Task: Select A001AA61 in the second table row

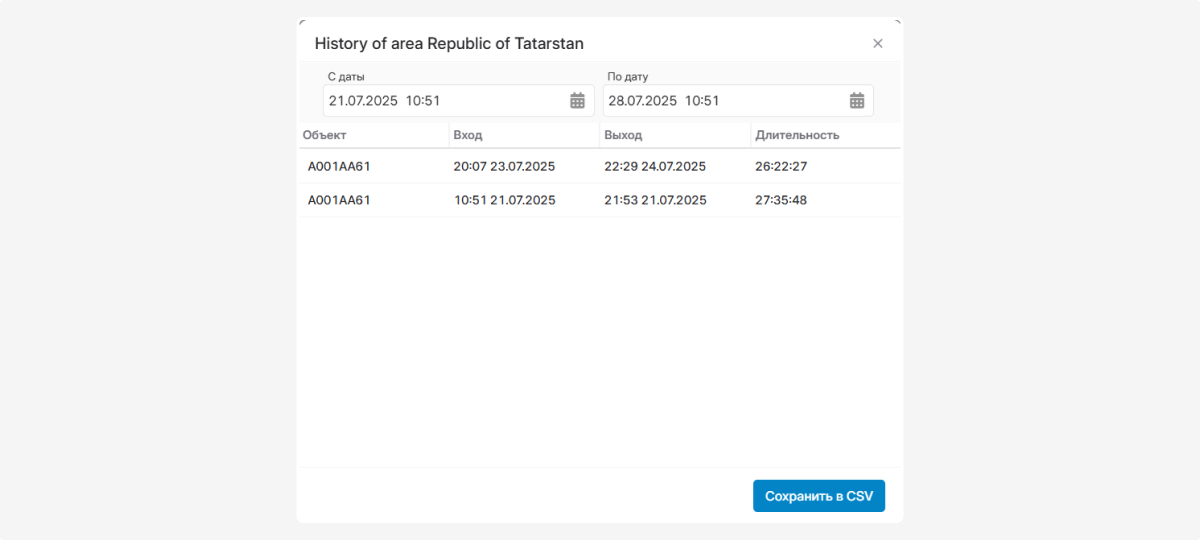Action: (339, 200)
